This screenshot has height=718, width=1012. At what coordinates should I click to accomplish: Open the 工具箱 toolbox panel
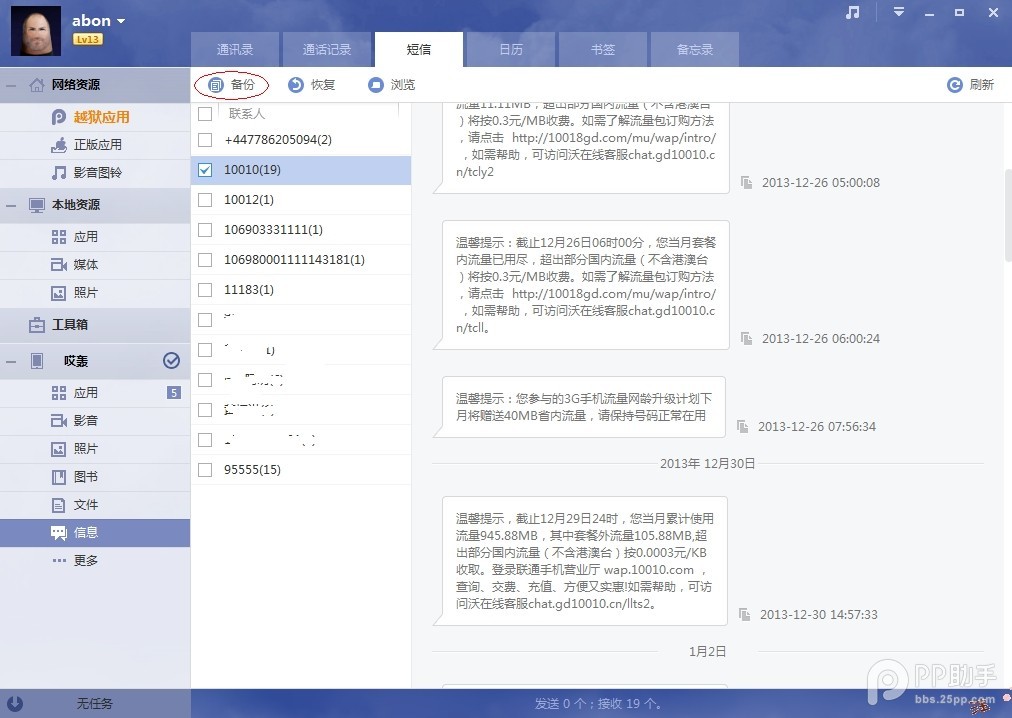[x=72, y=325]
